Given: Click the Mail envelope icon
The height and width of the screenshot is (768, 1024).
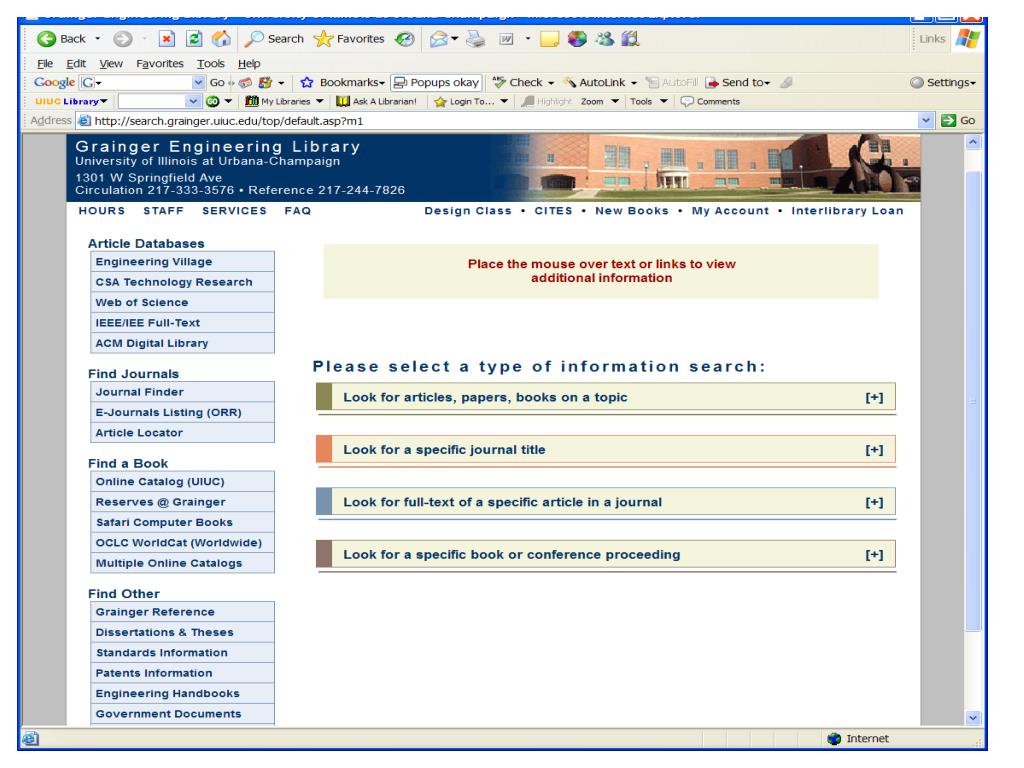Looking at the screenshot, I should pyautogui.click(x=438, y=39).
